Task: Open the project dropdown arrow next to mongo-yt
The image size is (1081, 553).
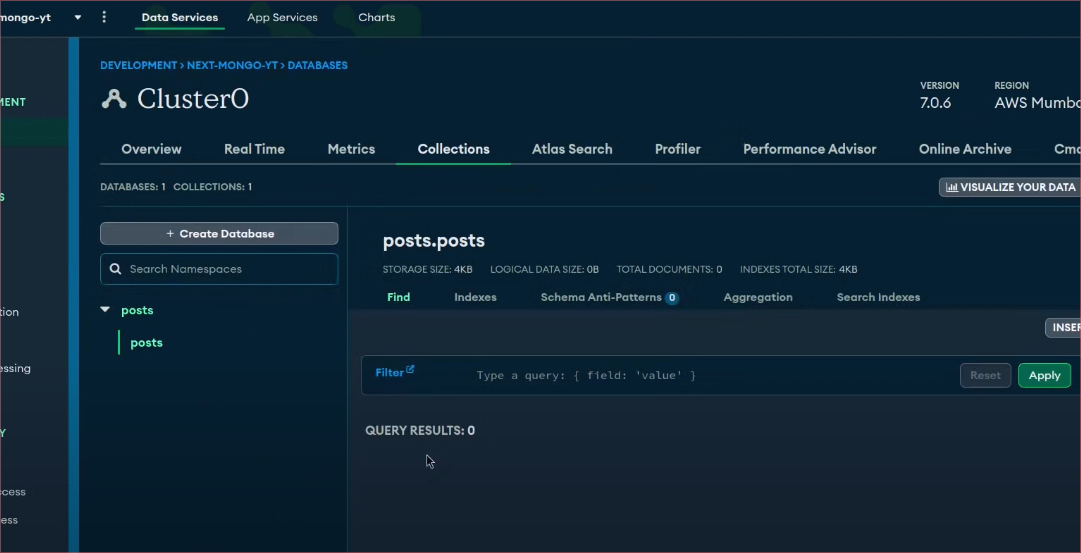Action: [78, 17]
